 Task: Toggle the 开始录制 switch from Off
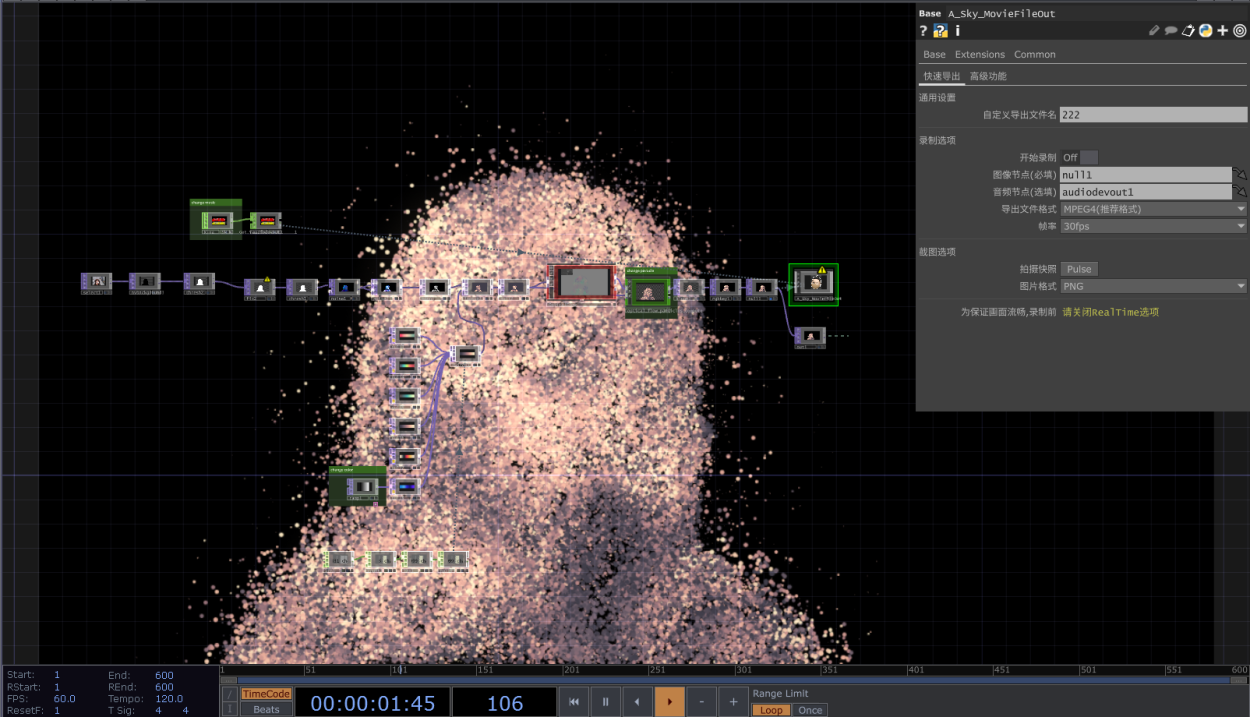click(1088, 157)
